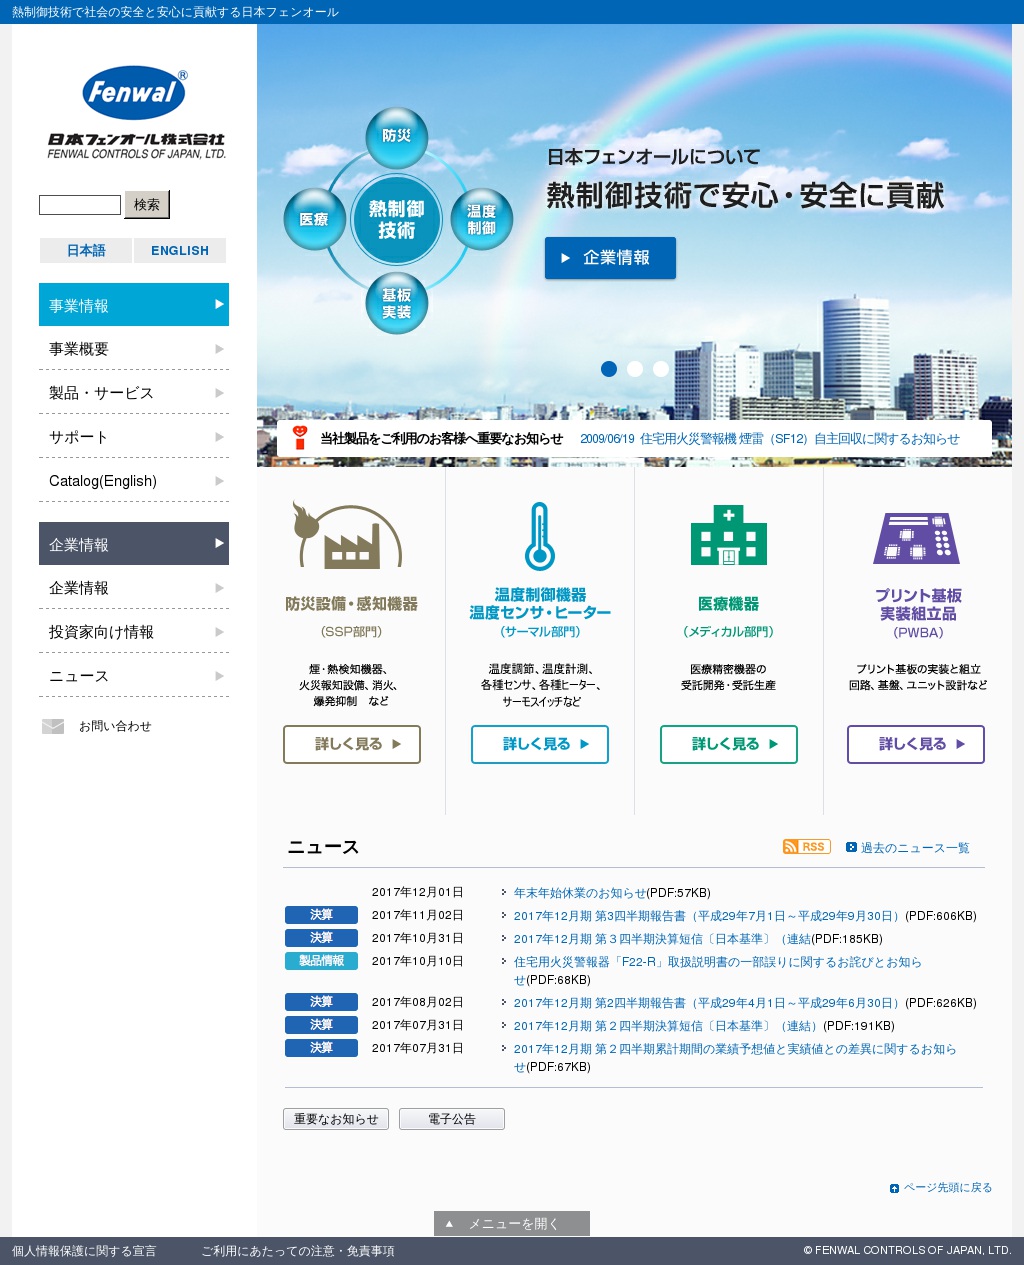Click the 電子公告 button
1024x1265 pixels.
[452, 1119]
